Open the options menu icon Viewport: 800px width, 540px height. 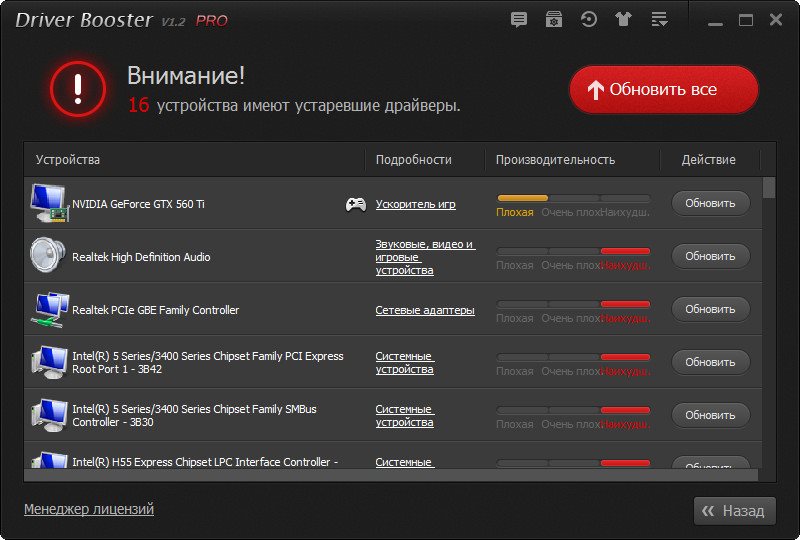coord(659,20)
